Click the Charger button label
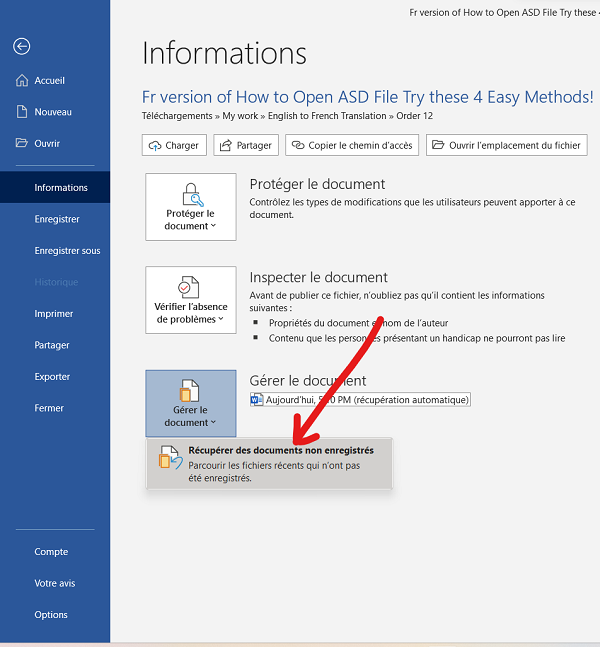 182,146
